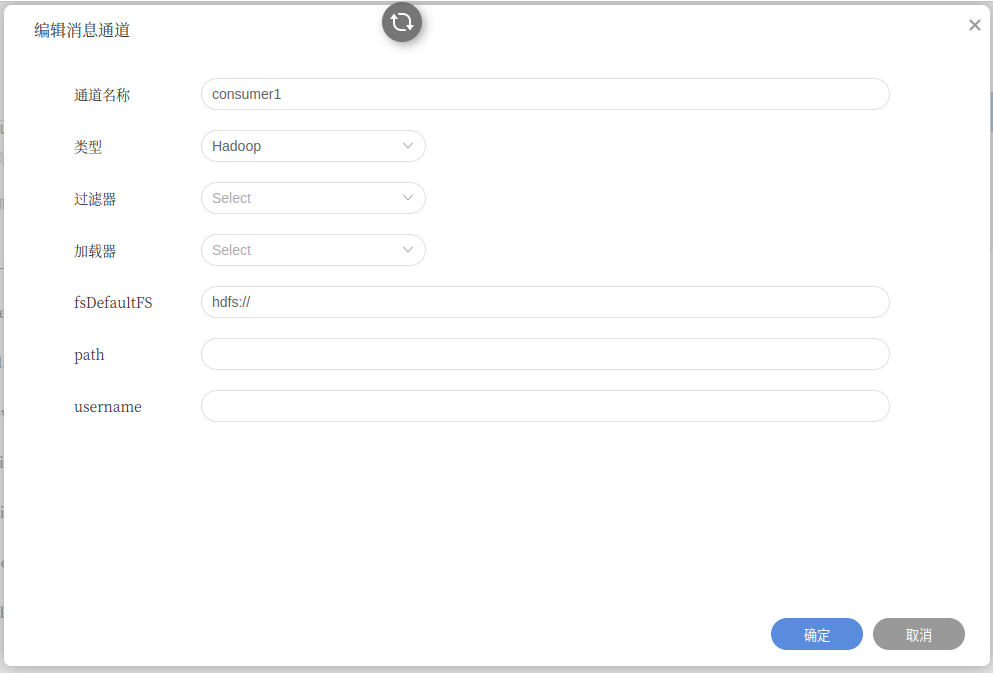Click the circular refresh icon at top
Image resolution: width=993 pixels, height=673 pixels.
[402, 22]
